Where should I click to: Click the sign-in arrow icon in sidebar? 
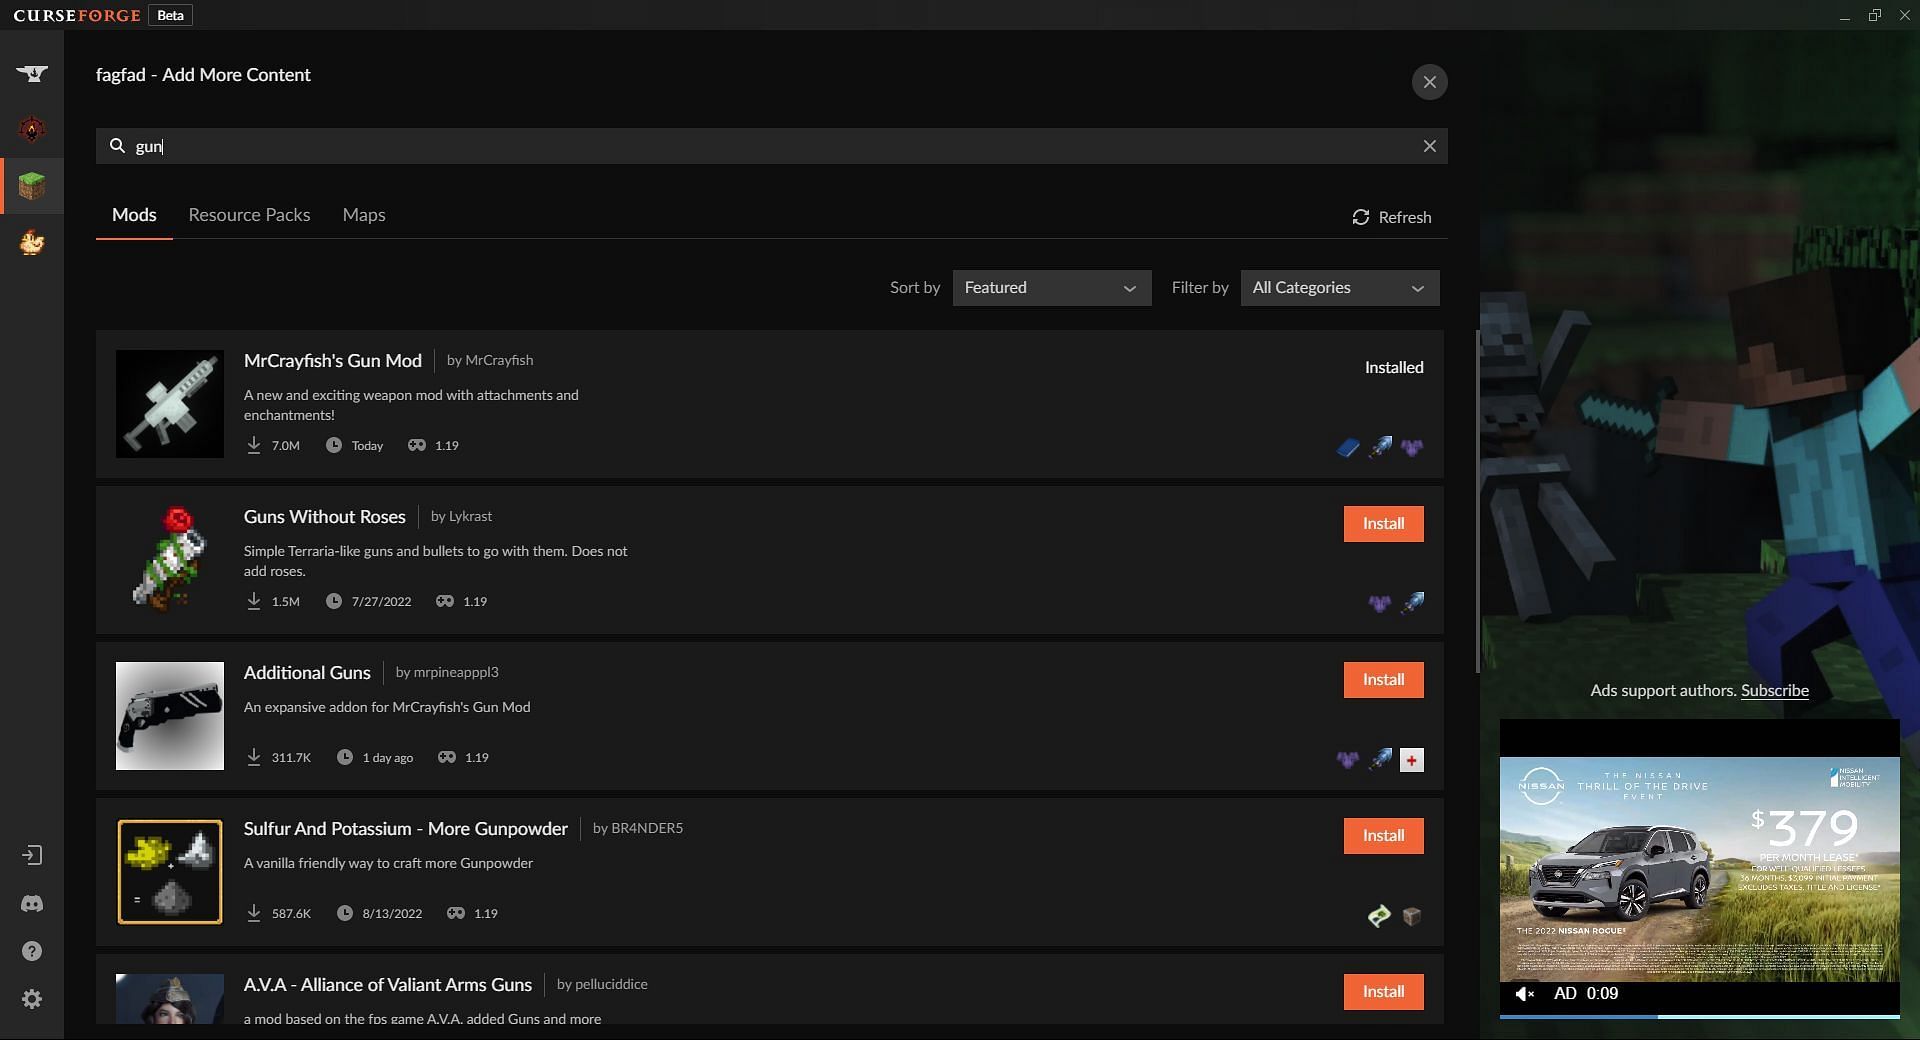click(x=32, y=855)
